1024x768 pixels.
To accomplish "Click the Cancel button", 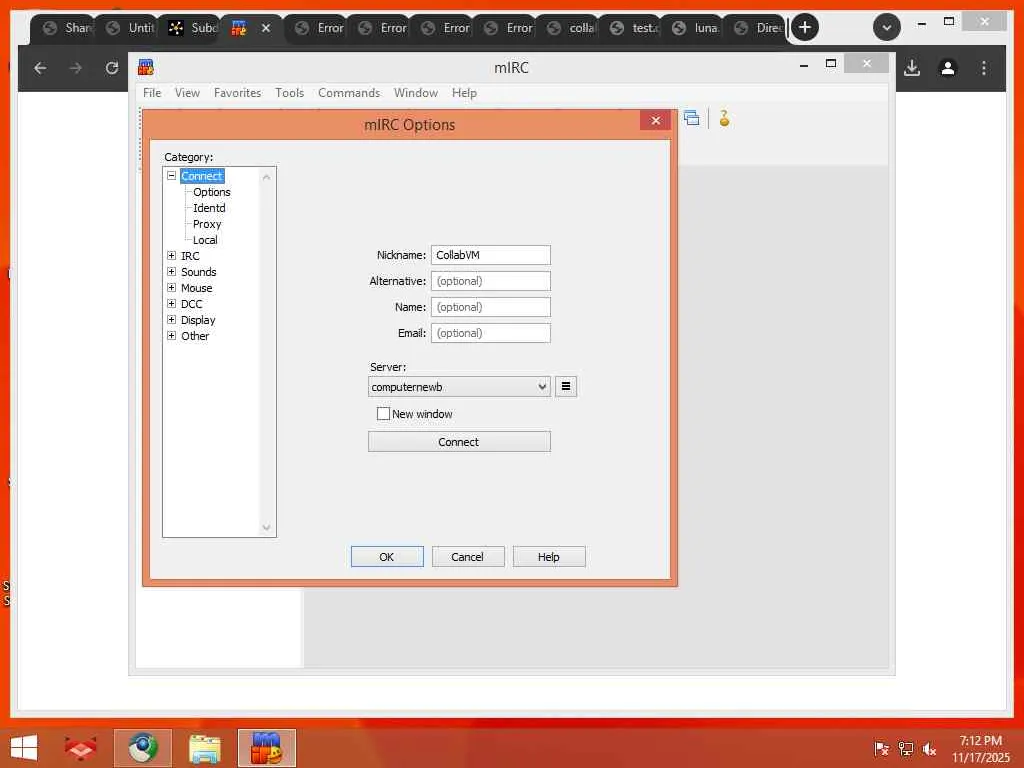I will [468, 556].
